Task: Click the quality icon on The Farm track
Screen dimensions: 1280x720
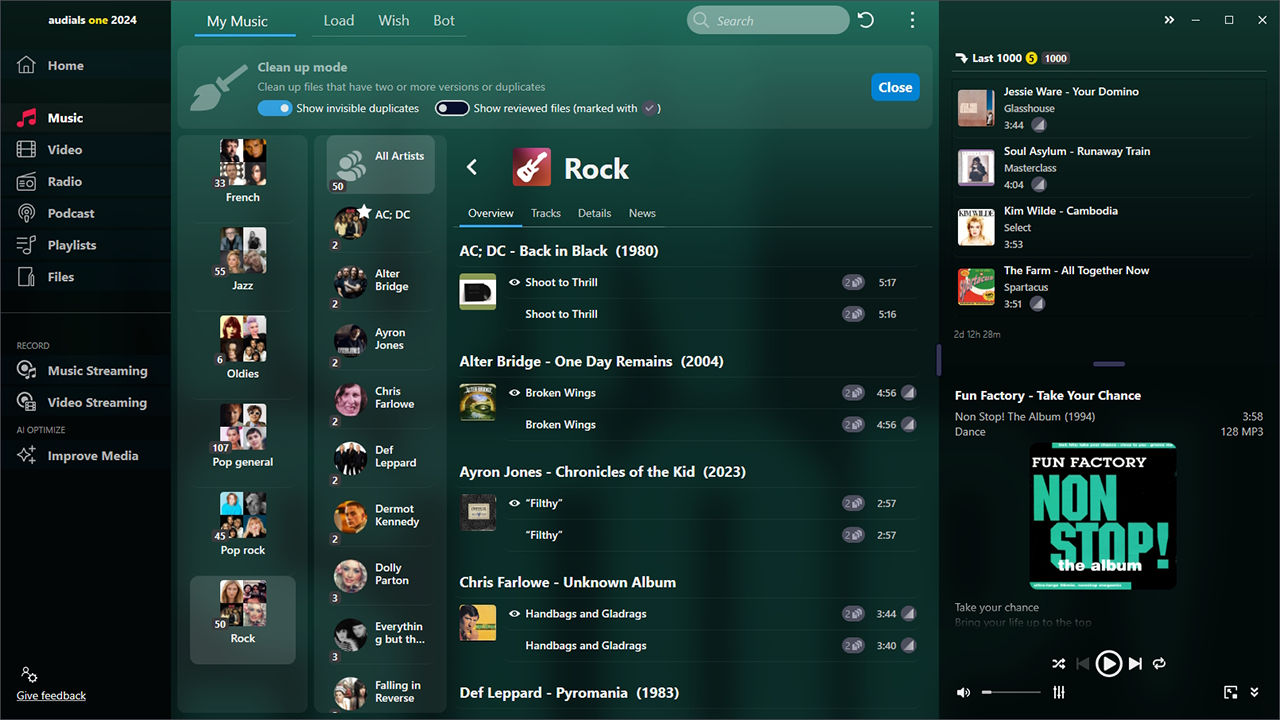Action: 1037,304
